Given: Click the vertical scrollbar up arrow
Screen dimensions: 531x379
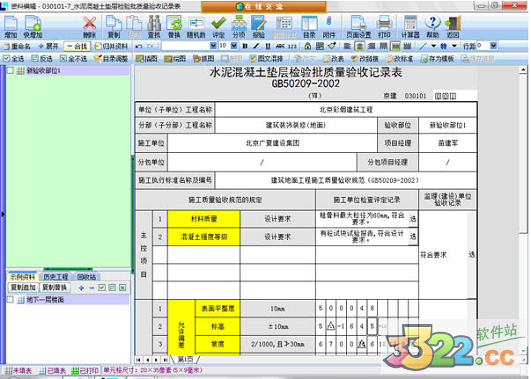Looking at the screenshot, I should (523, 70).
